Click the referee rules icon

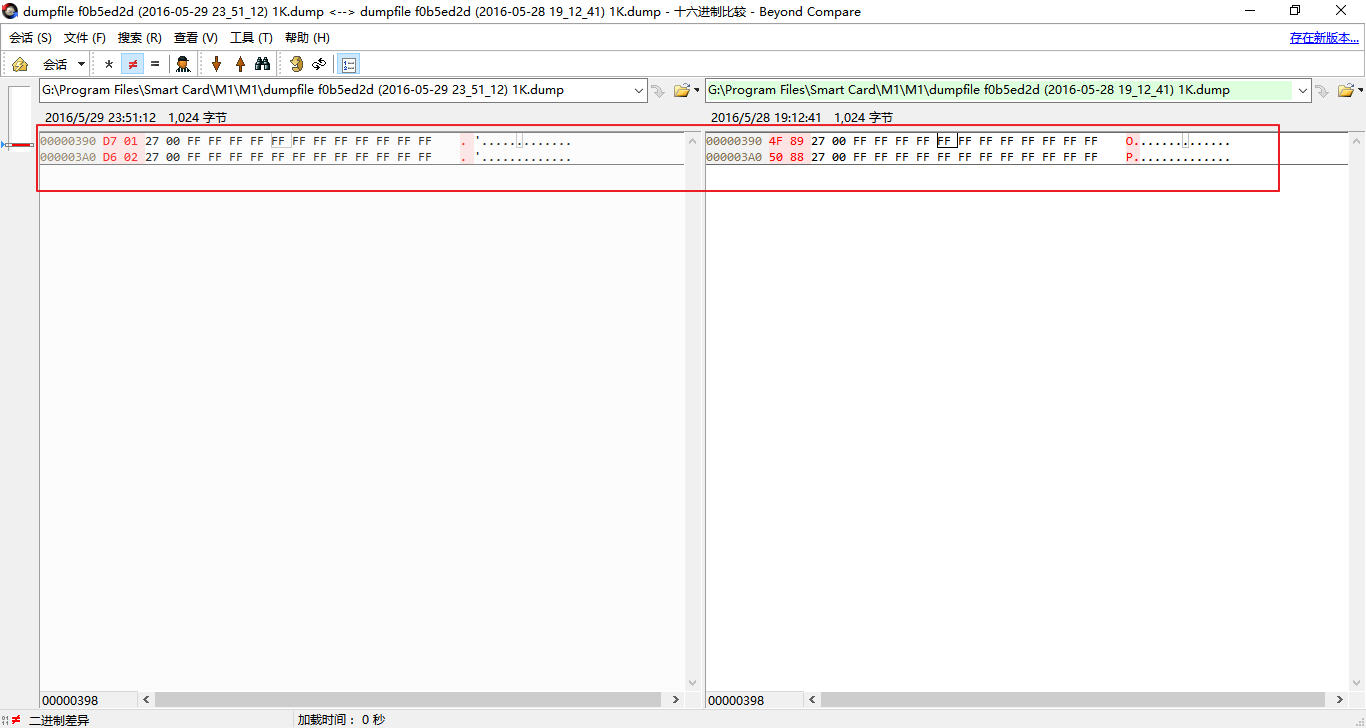[x=183, y=64]
